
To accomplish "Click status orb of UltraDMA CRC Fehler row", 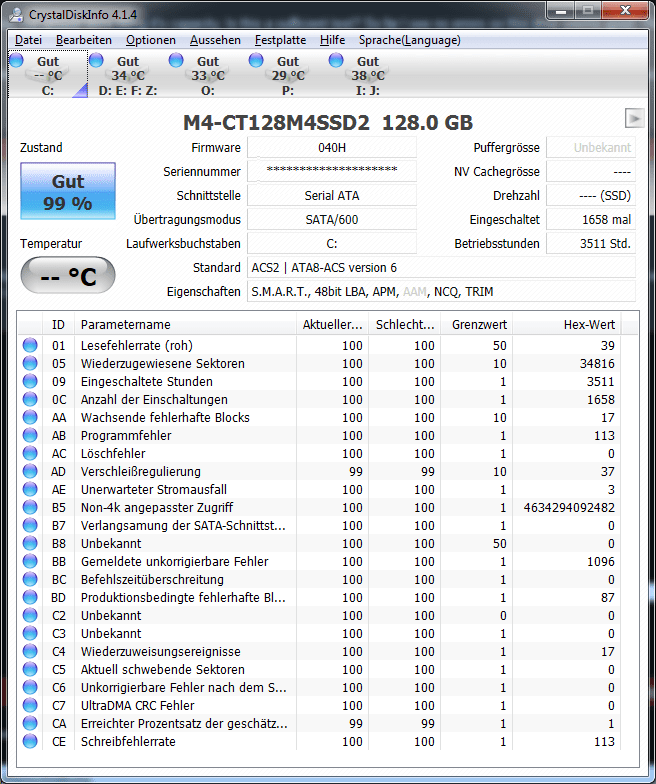I will 30,705.
